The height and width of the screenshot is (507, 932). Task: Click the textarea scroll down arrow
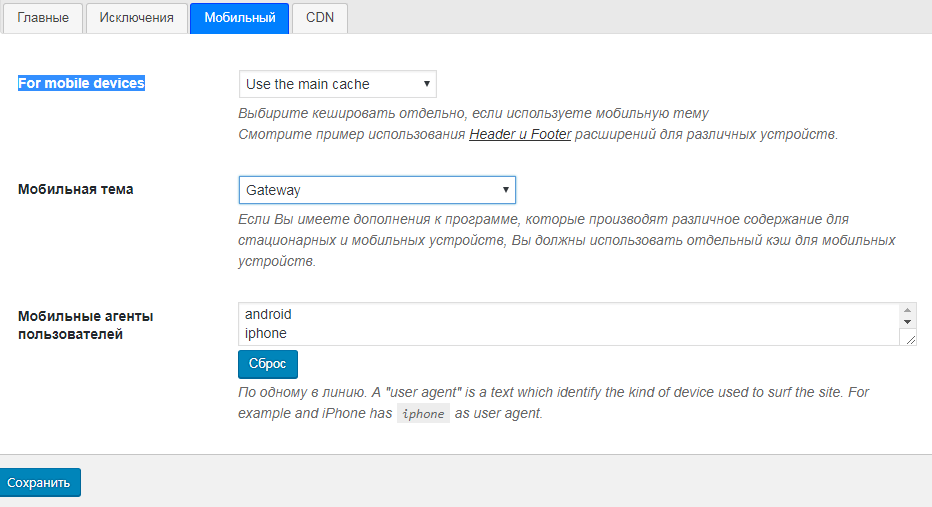(908, 322)
